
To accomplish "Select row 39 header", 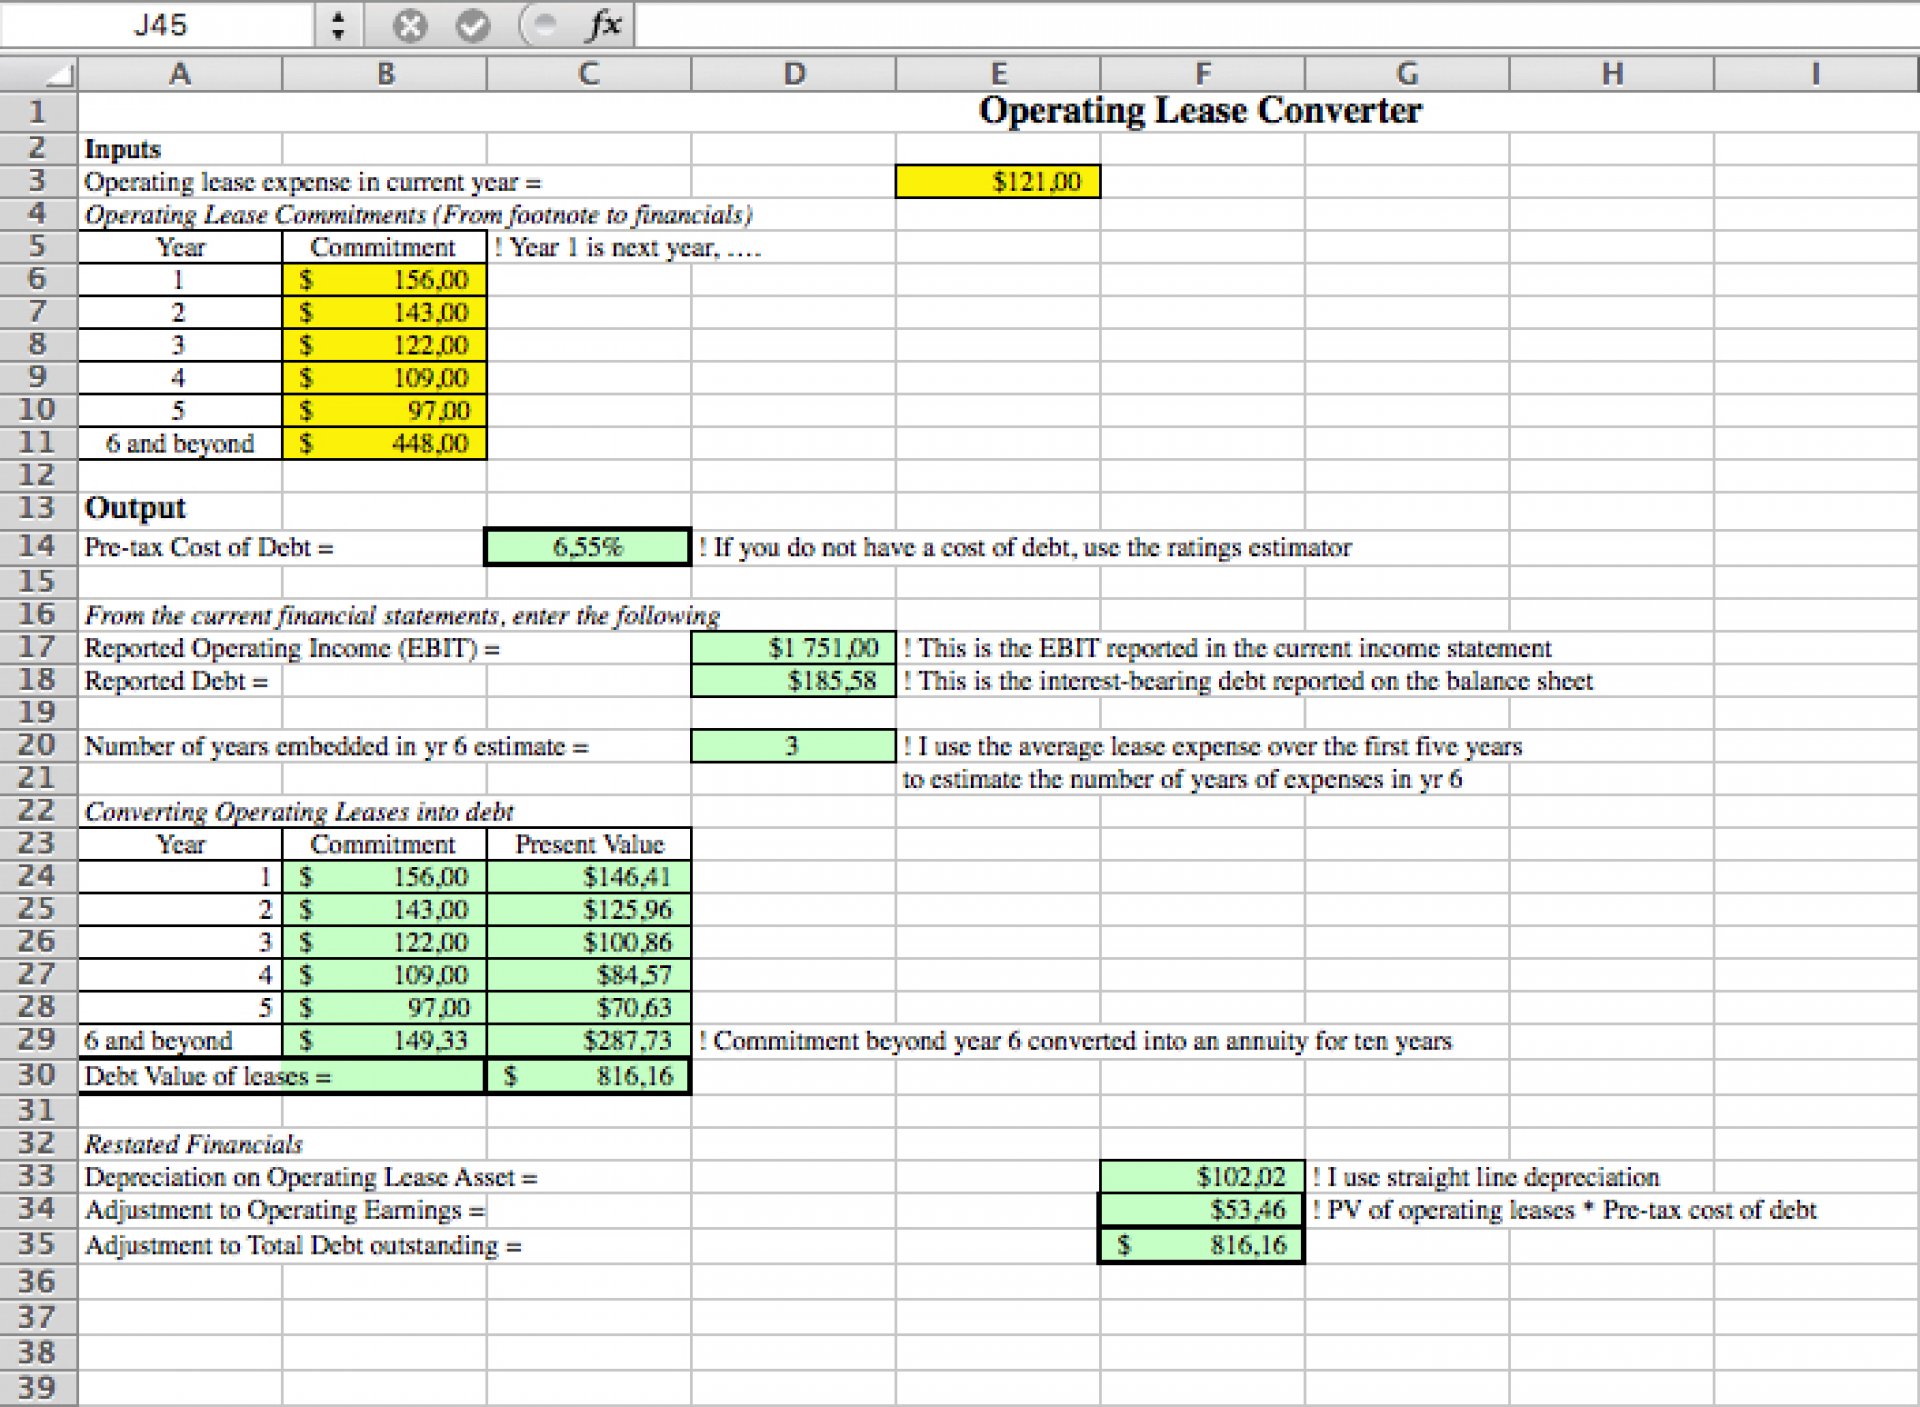I will click(38, 1388).
